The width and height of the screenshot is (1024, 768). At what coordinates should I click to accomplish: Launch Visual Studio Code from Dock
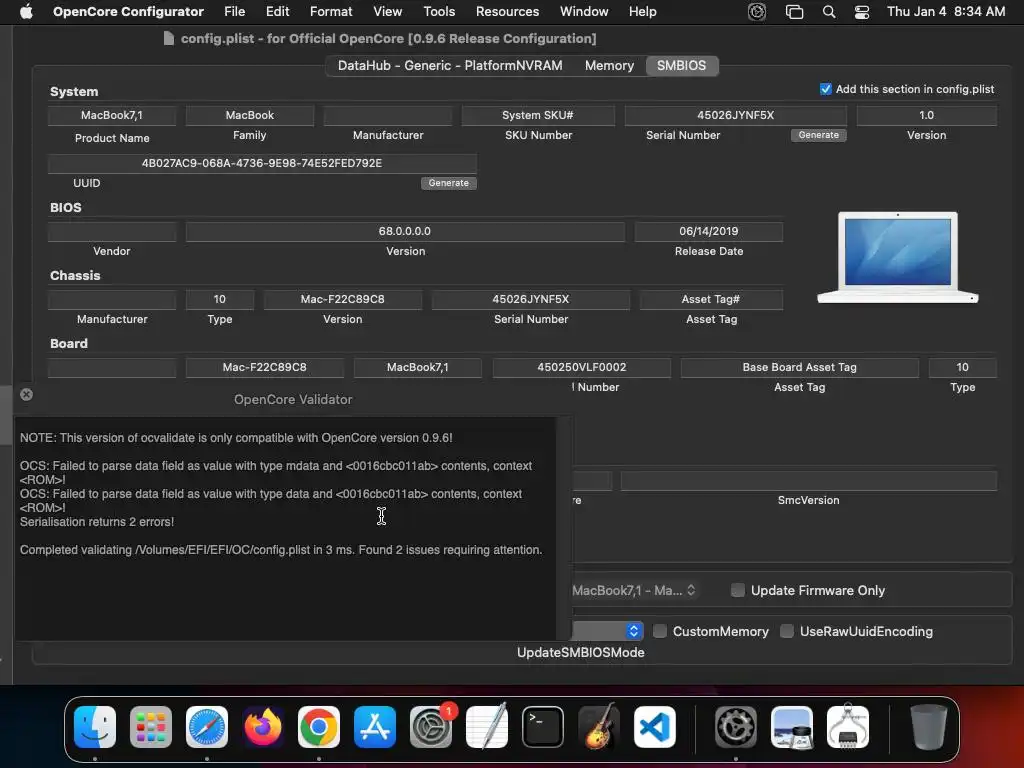[x=655, y=727]
